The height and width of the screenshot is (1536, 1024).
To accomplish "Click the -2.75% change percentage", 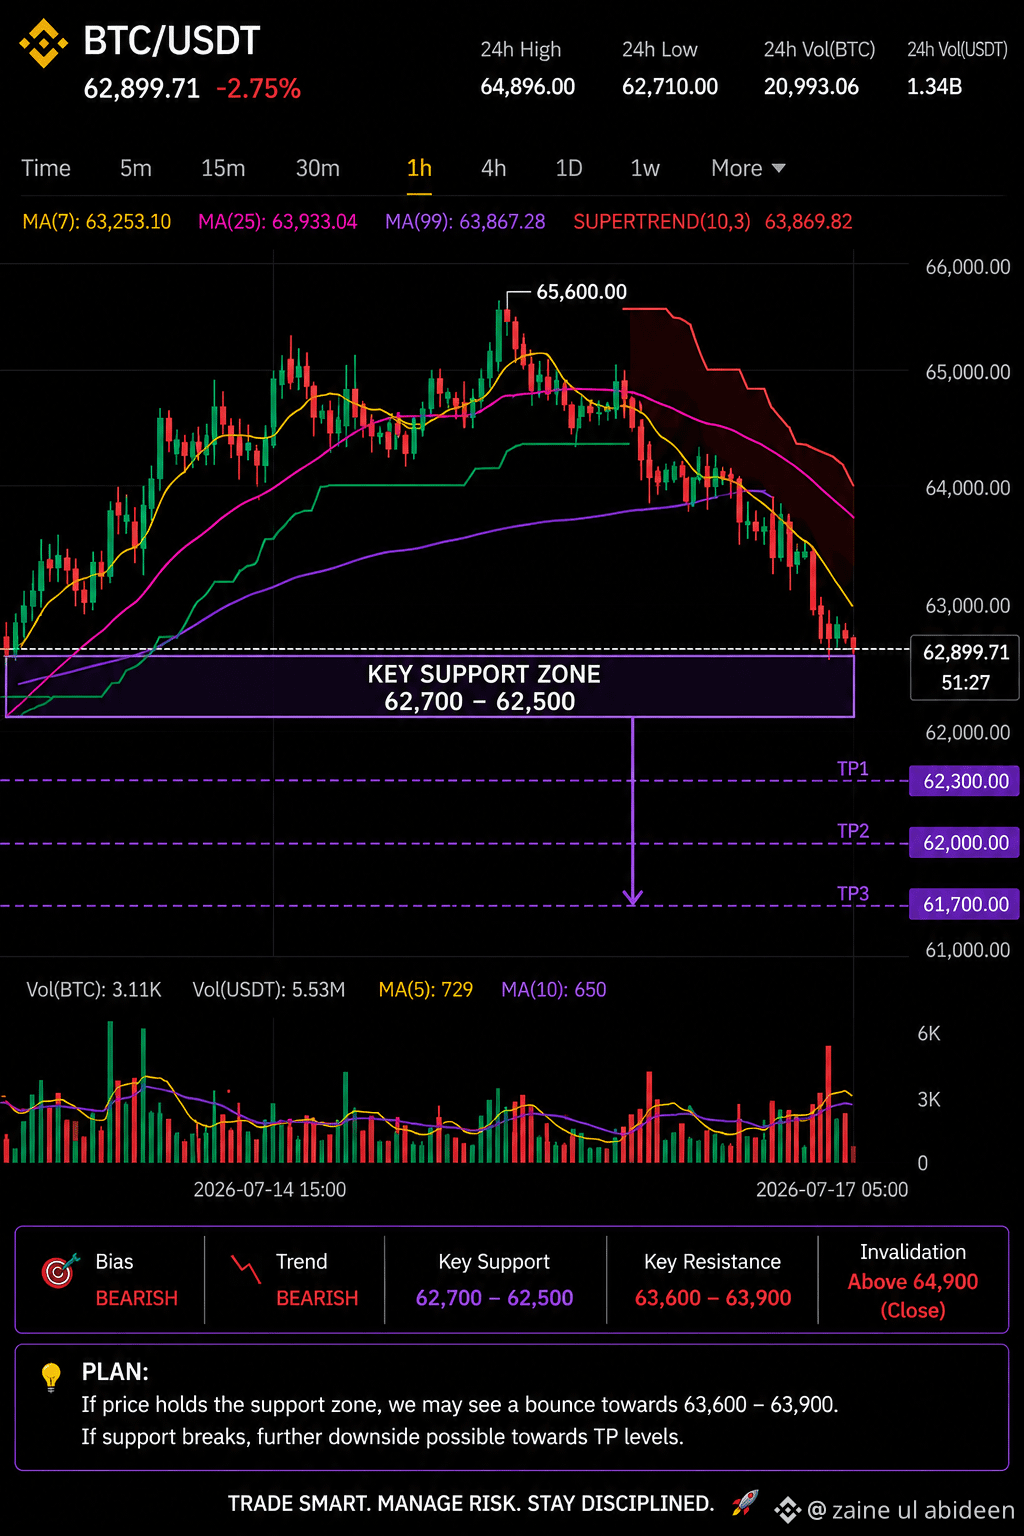I will coord(258,89).
